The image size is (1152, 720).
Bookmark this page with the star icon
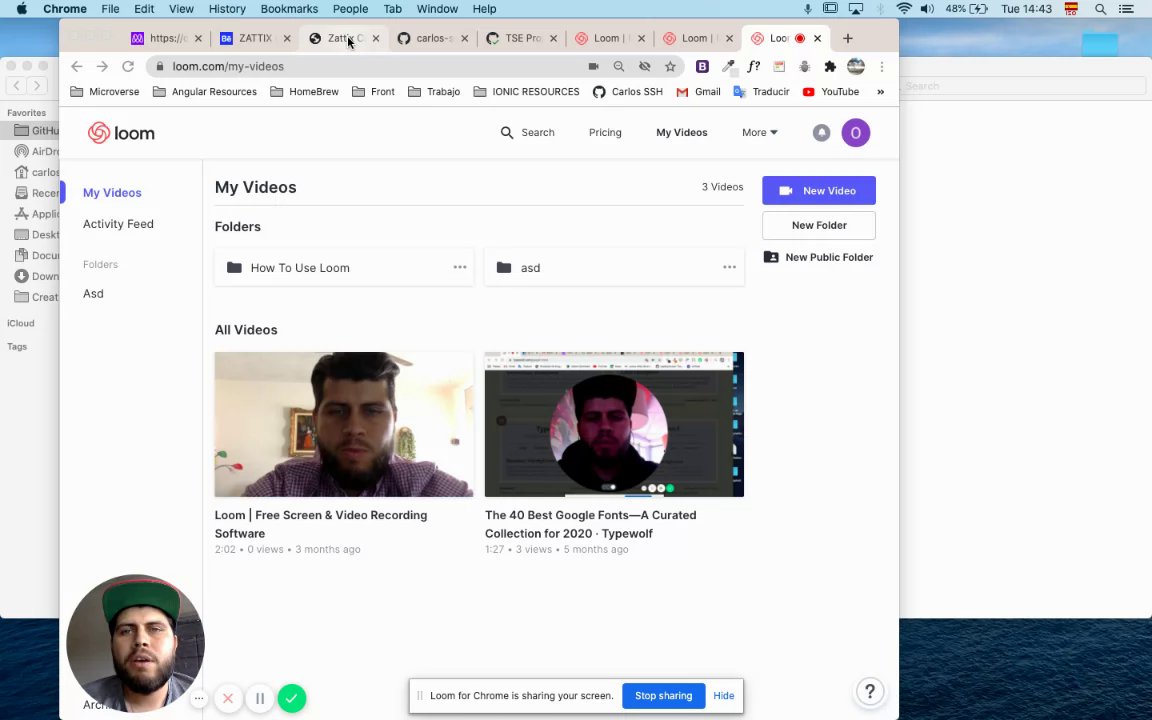[670, 66]
